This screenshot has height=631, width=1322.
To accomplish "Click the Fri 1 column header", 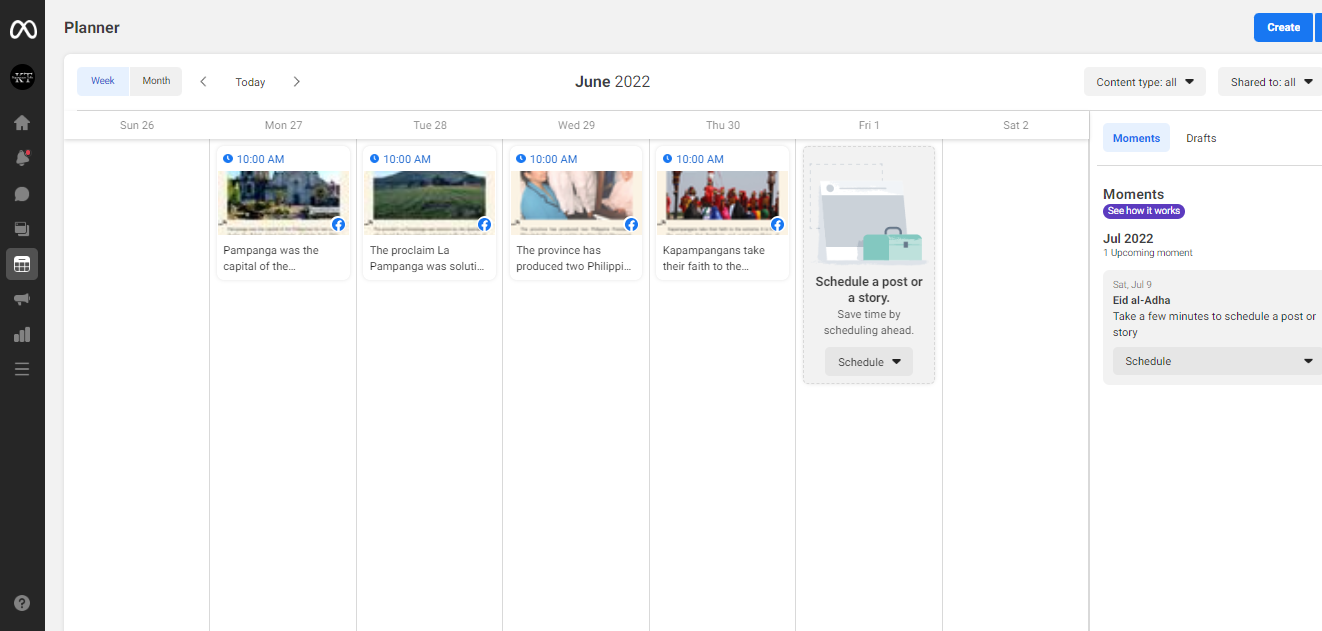I will [869, 125].
